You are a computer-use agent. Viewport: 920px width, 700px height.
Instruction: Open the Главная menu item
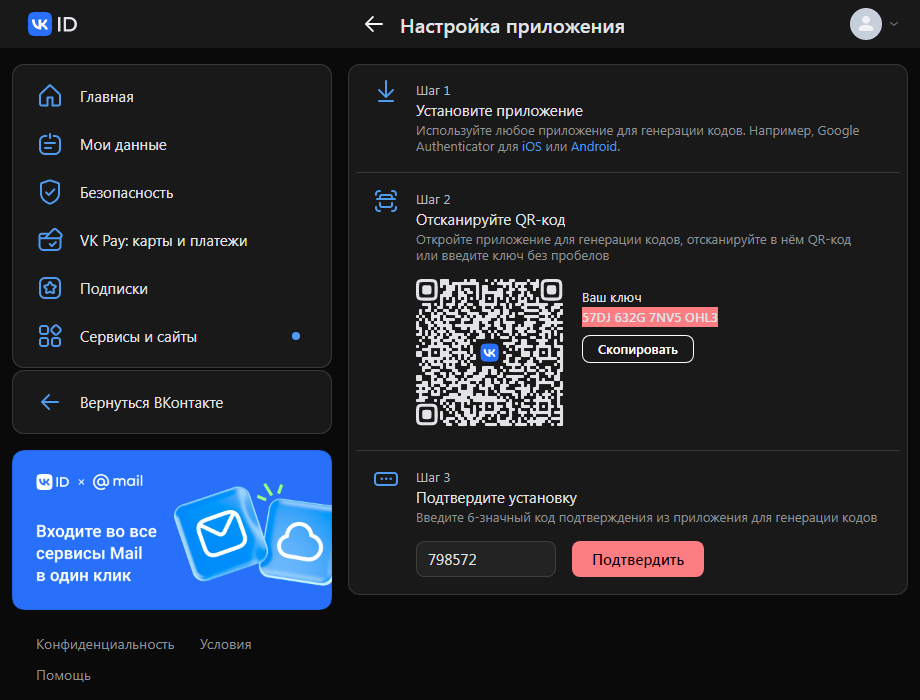[x=172, y=96]
